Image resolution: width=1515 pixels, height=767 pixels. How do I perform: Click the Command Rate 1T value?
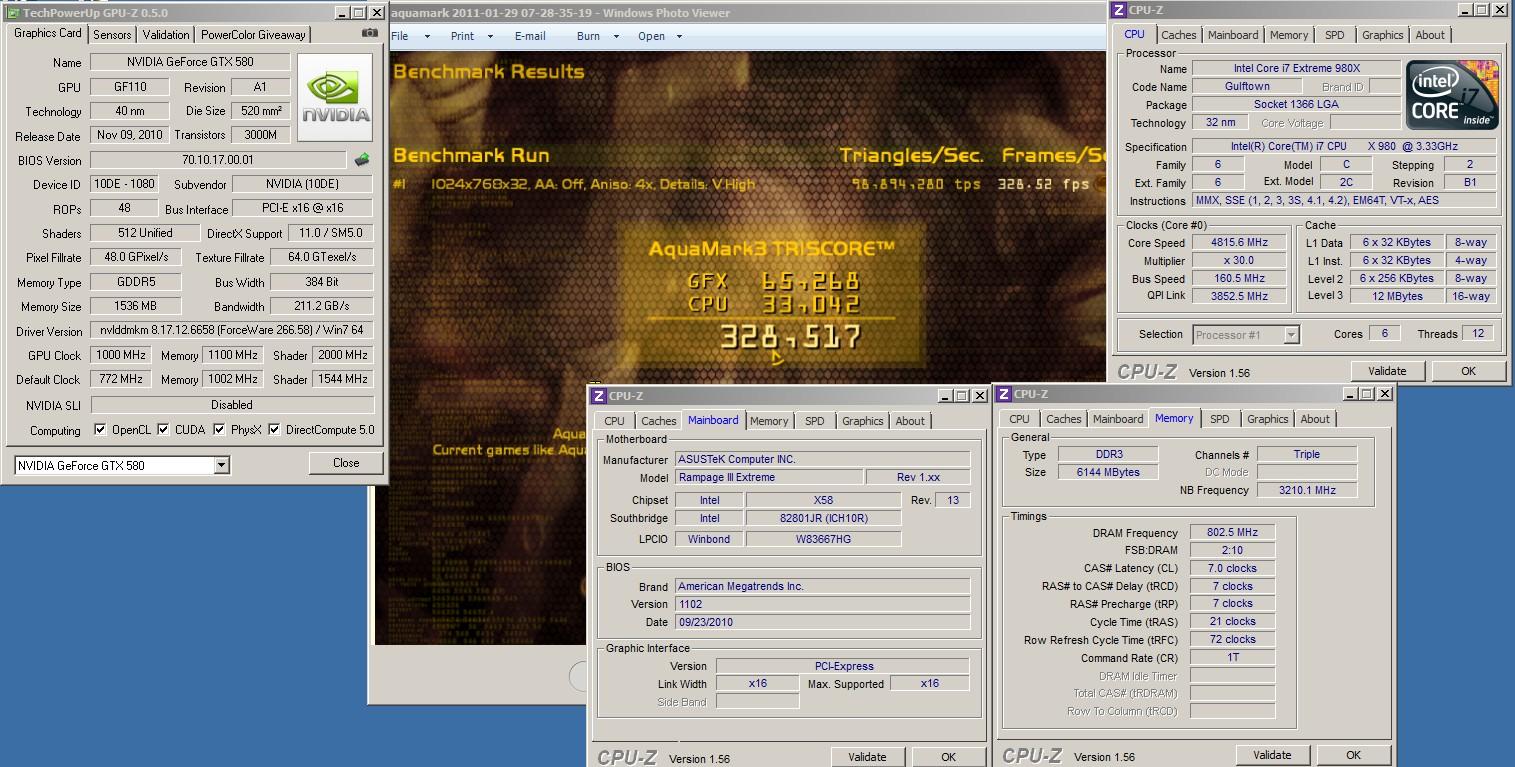coord(1232,658)
